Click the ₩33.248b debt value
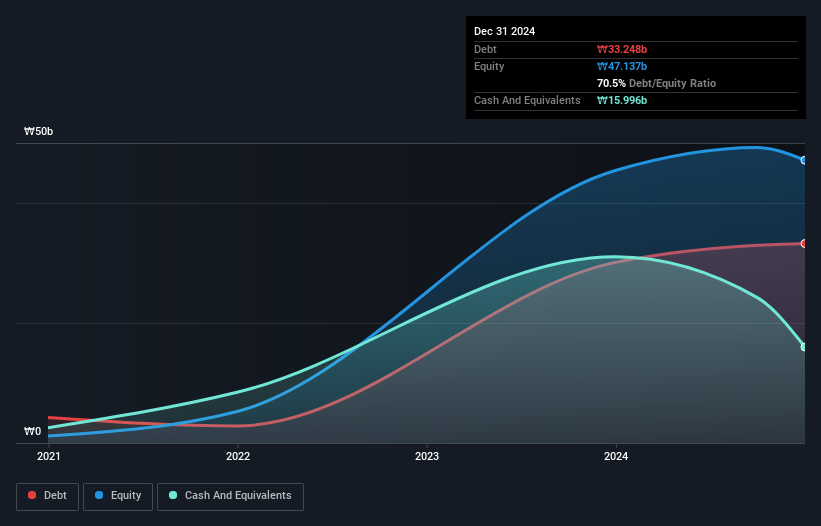The image size is (821, 526). [622, 49]
